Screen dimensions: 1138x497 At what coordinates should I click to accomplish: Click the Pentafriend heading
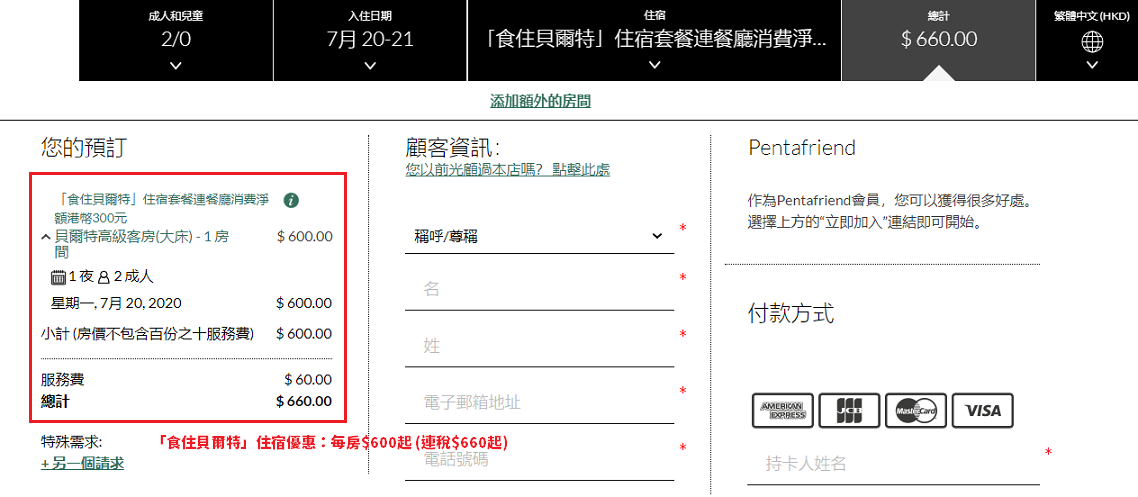(x=802, y=148)
